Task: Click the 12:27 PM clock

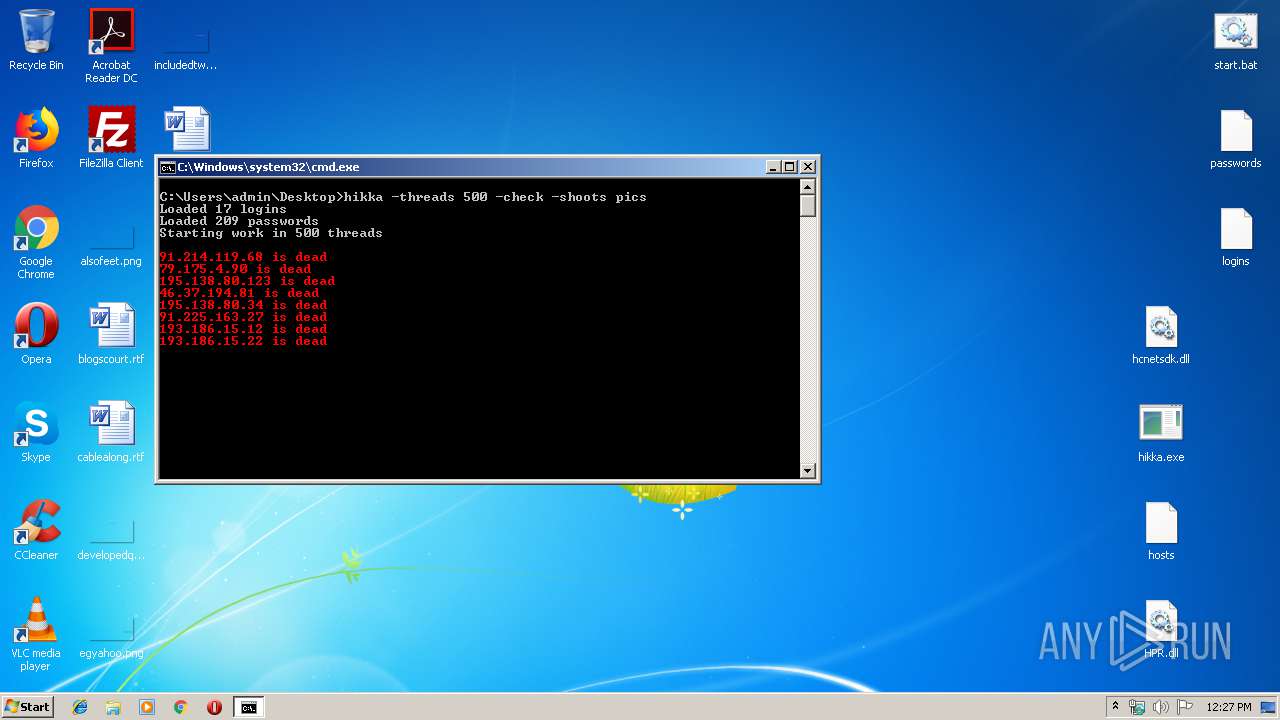Action: coord(1229,707)
